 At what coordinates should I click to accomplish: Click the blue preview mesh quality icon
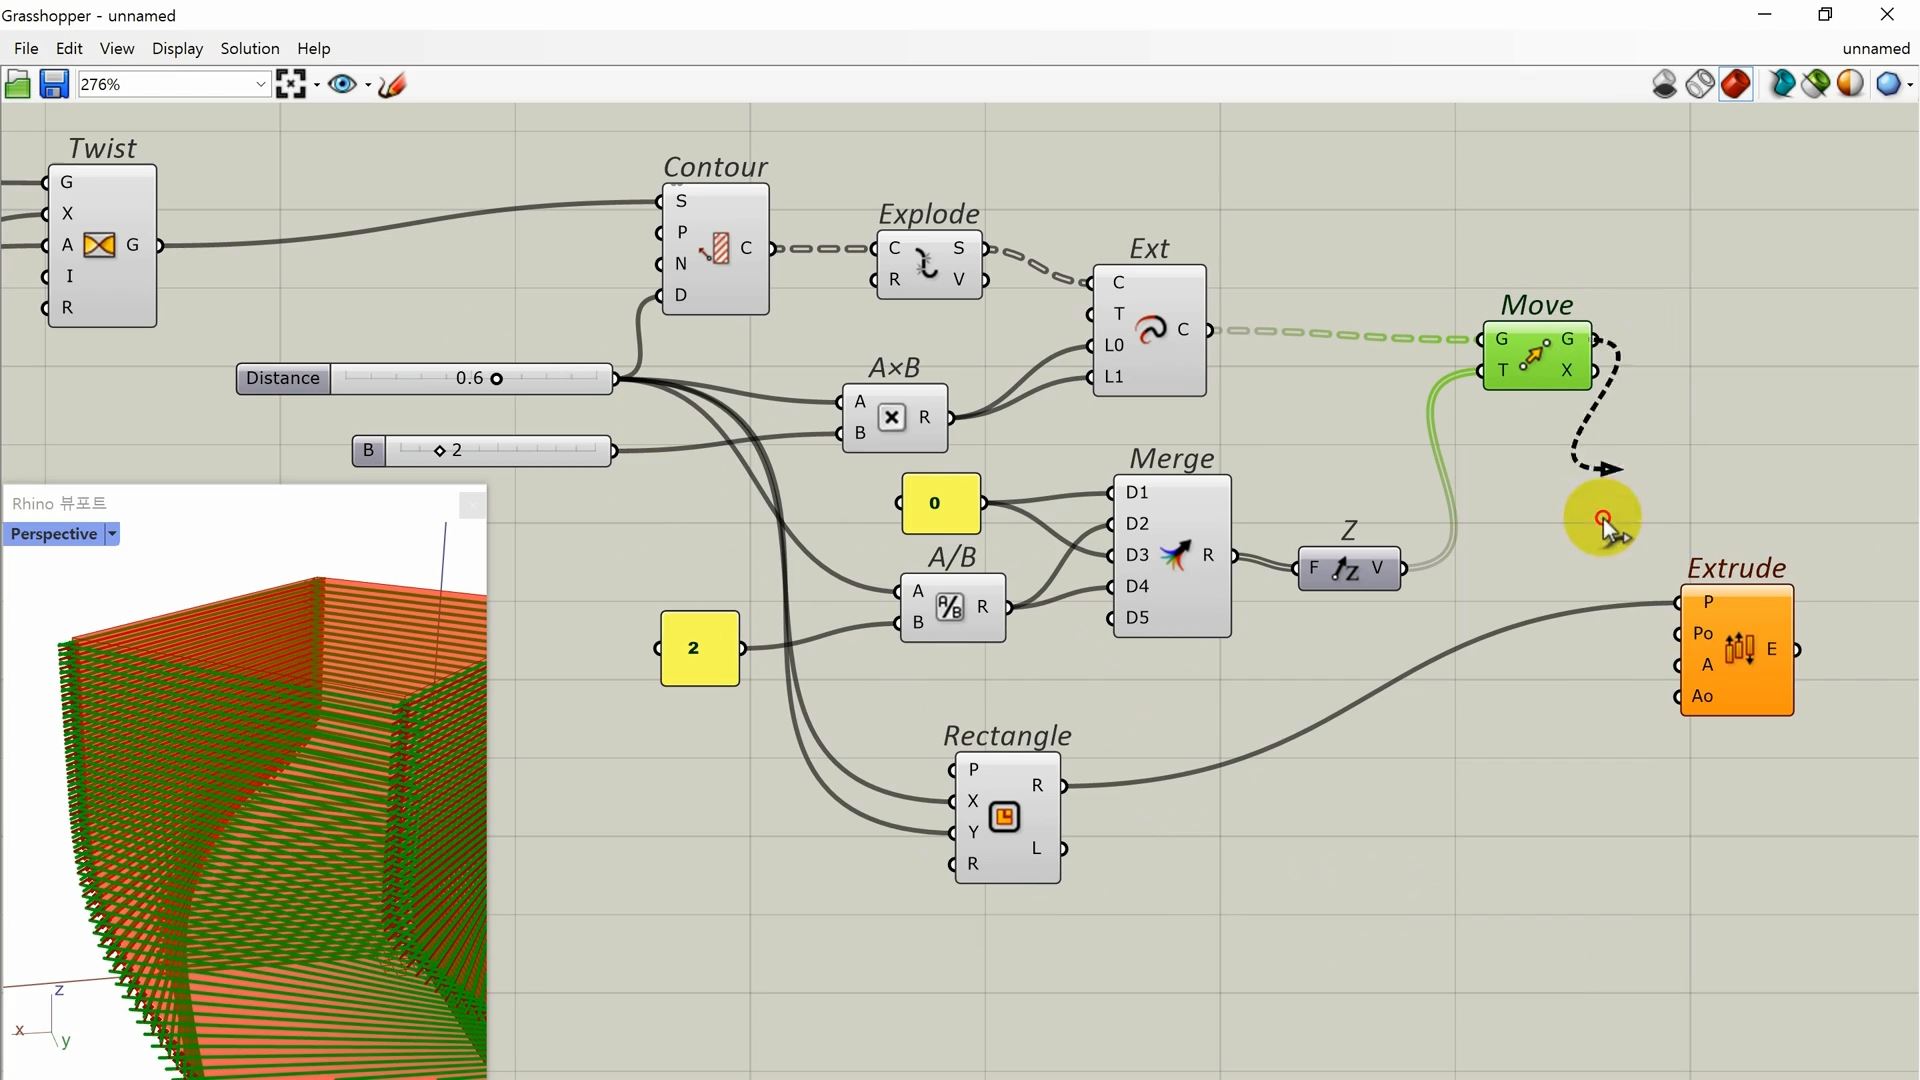[1888, 84]
